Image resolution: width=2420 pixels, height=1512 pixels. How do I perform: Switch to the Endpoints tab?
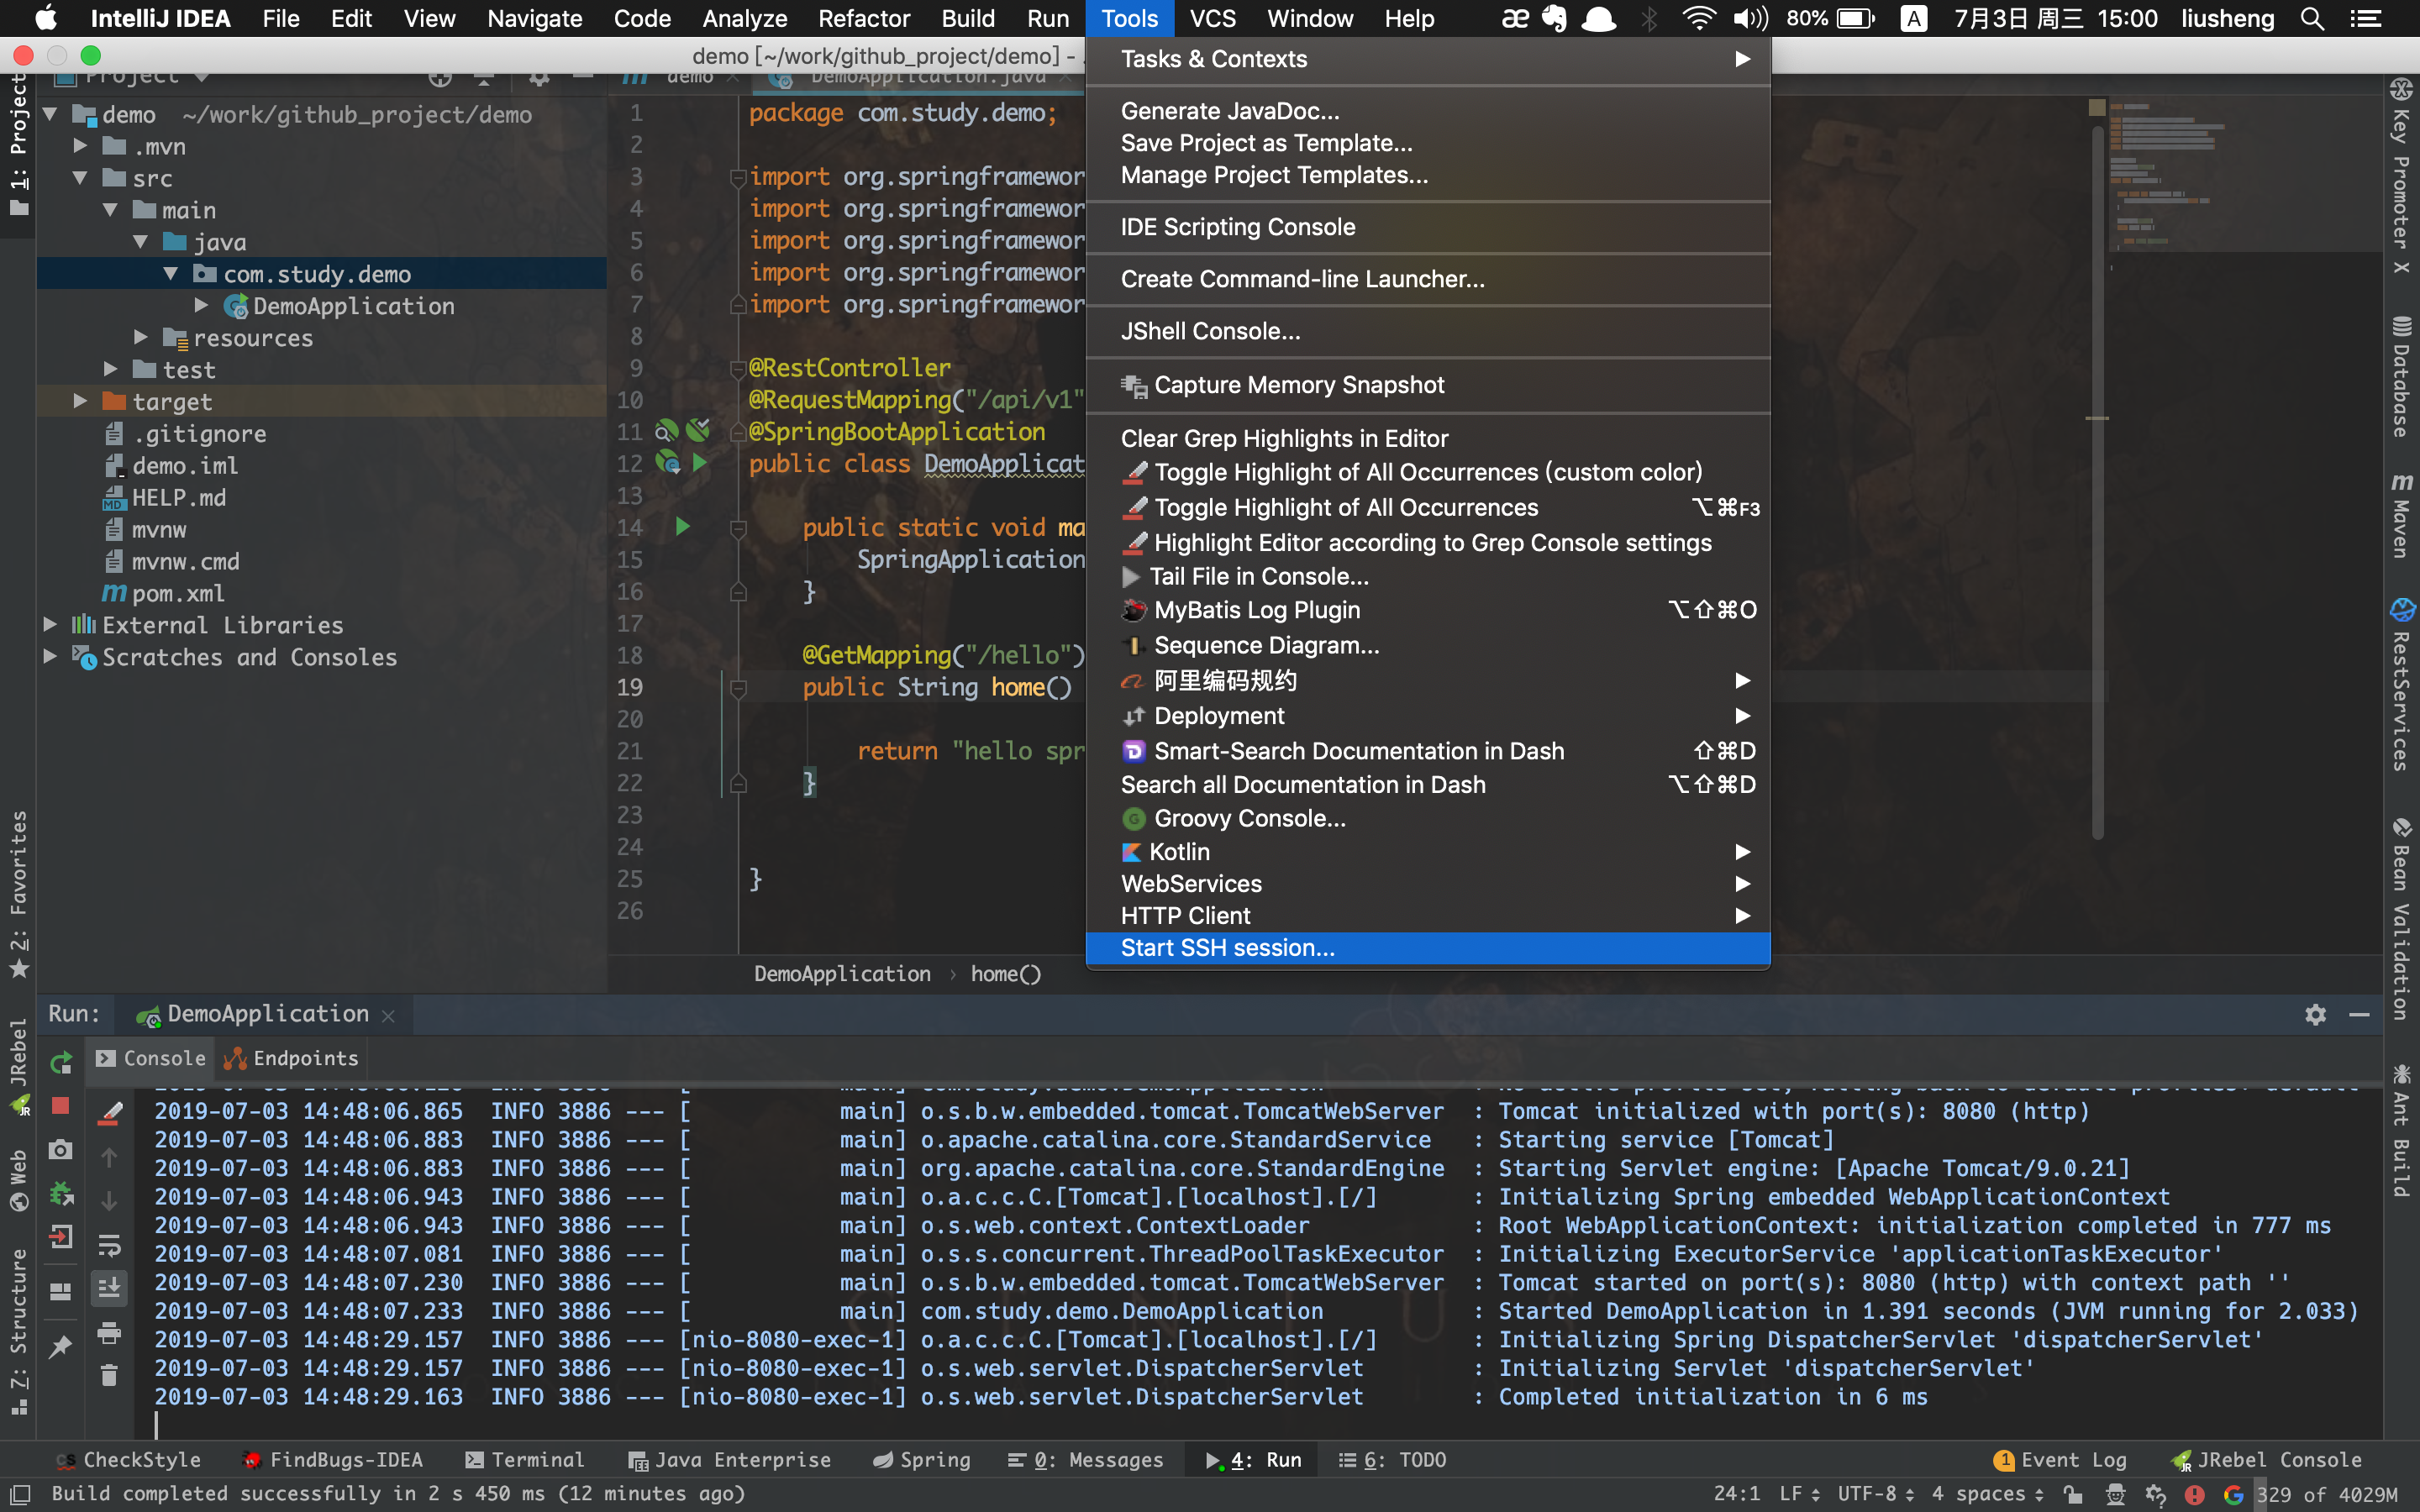click(x=292, y=1058)
